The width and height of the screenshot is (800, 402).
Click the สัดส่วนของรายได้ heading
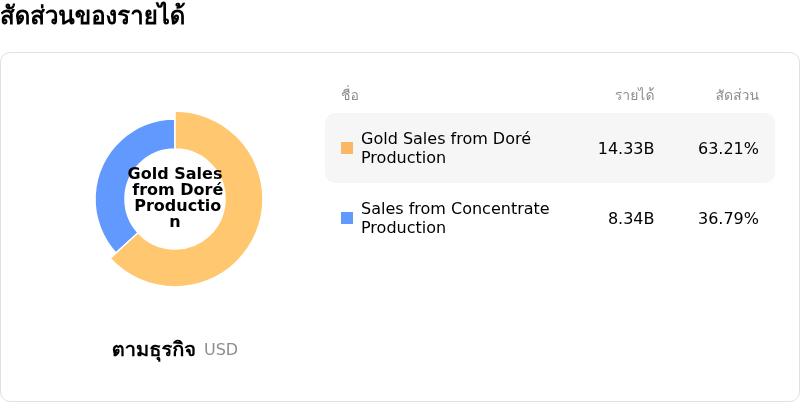tap(92, 17)
